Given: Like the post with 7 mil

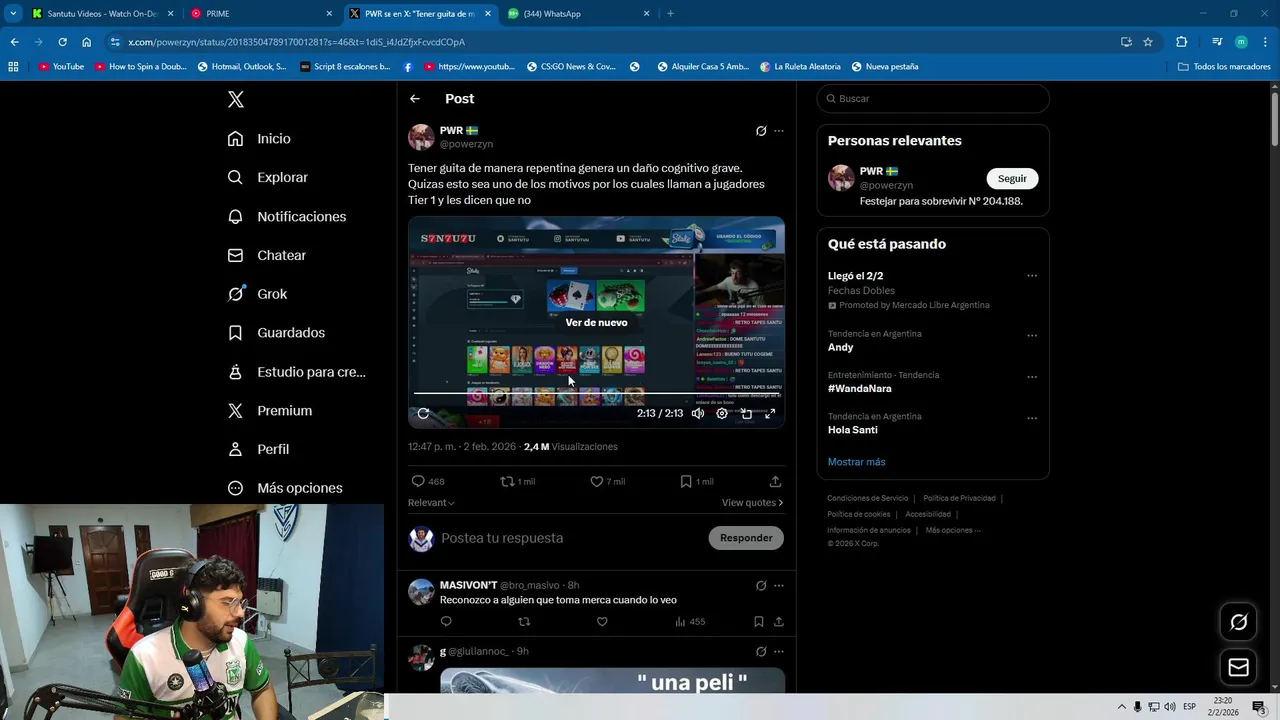Looking at the screenshot, I should pyautogui.click(x=608, y=481).
